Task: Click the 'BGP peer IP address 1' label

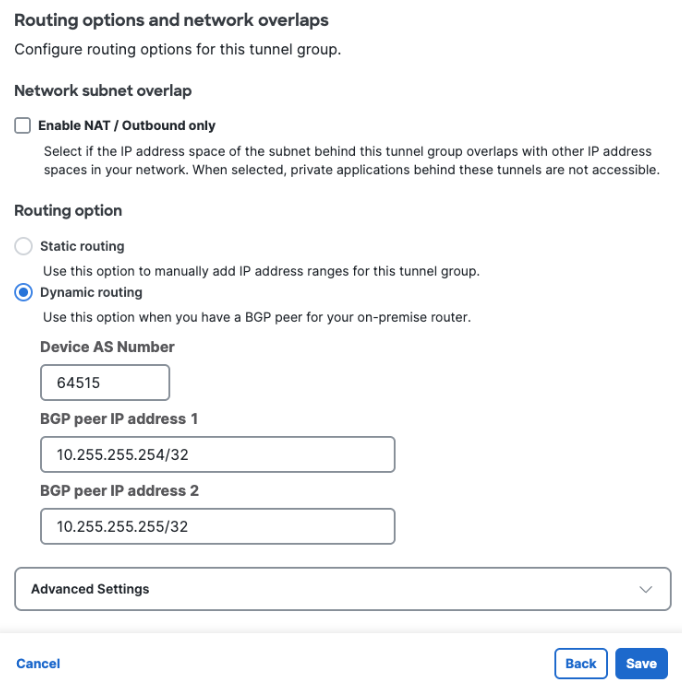Action: tap(119, 419)
